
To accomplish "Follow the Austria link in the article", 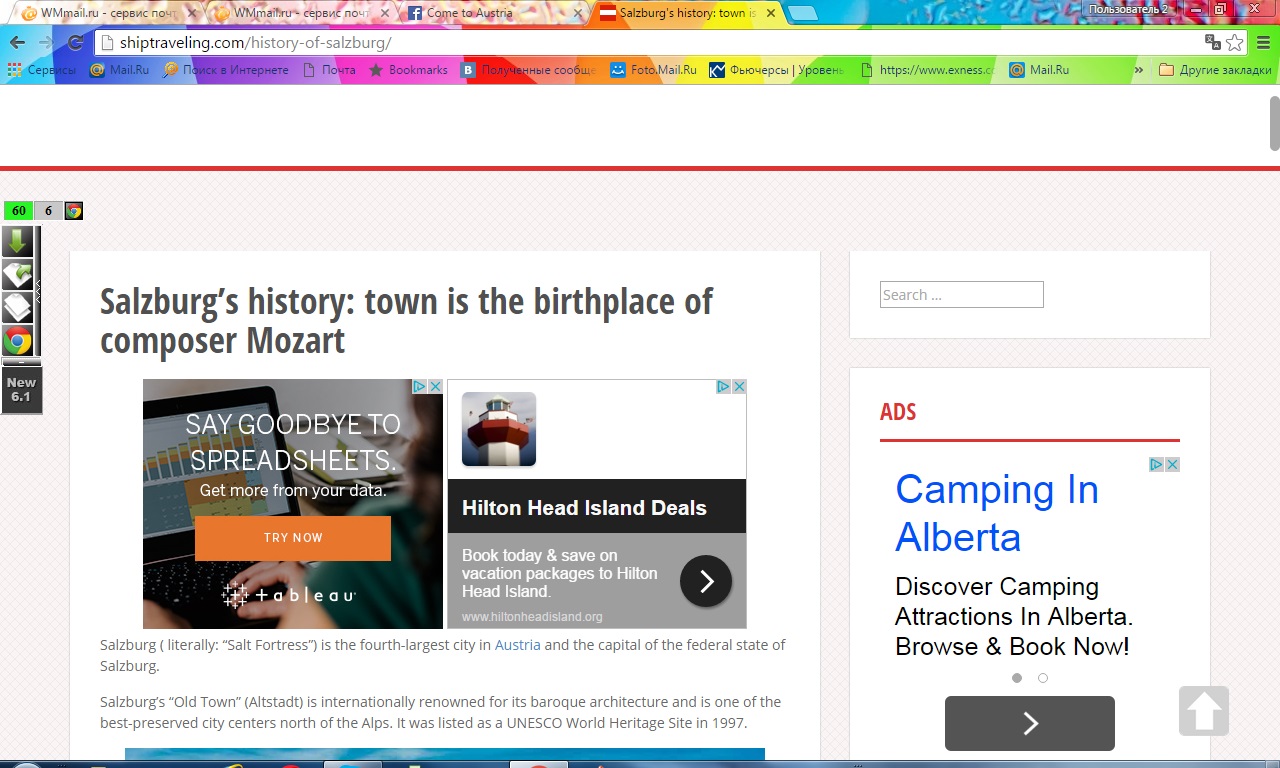I will [x=517, y=645].
